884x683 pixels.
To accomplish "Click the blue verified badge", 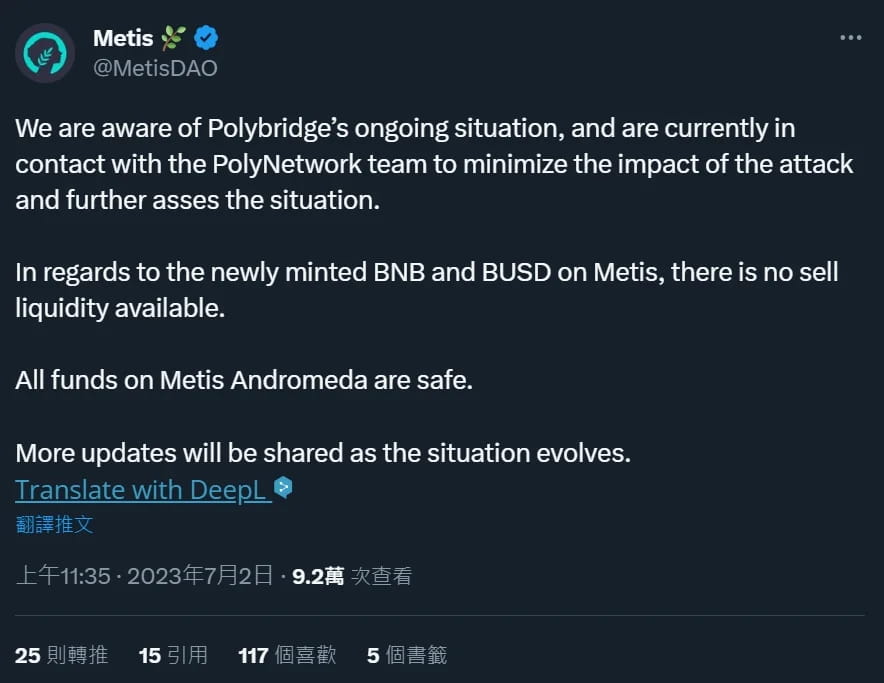I will point(207,39).
